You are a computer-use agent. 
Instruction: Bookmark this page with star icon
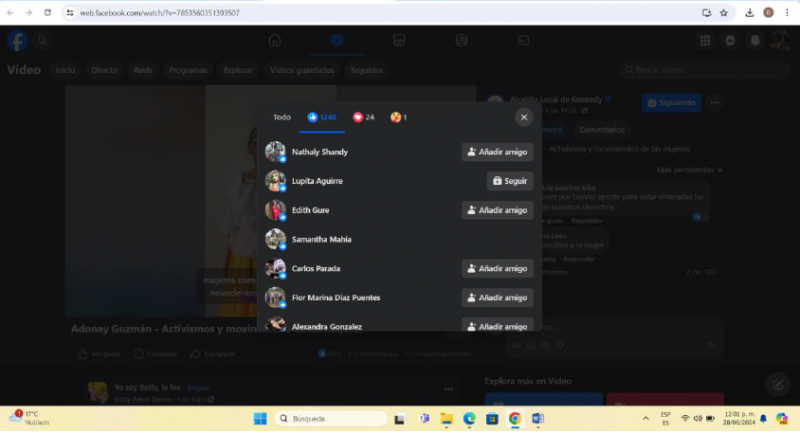click(723, 13)
